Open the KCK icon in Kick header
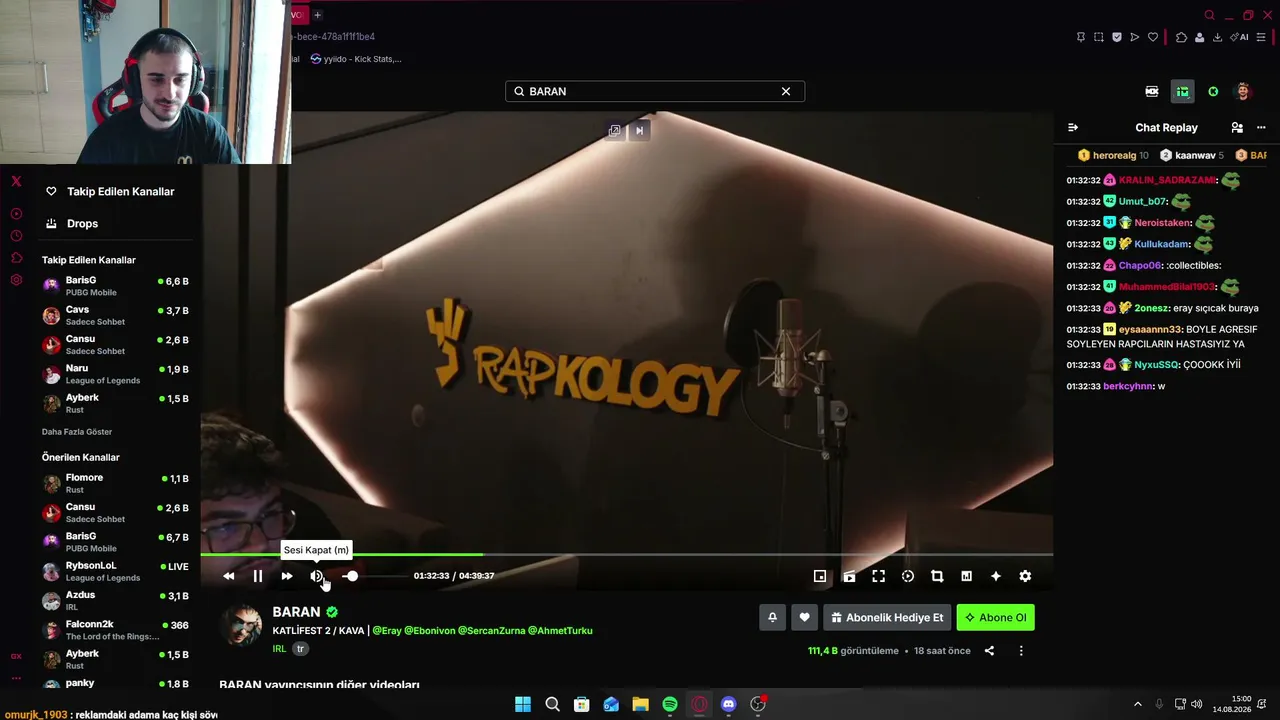1280x720 pixels. (x=1152, y=91)
